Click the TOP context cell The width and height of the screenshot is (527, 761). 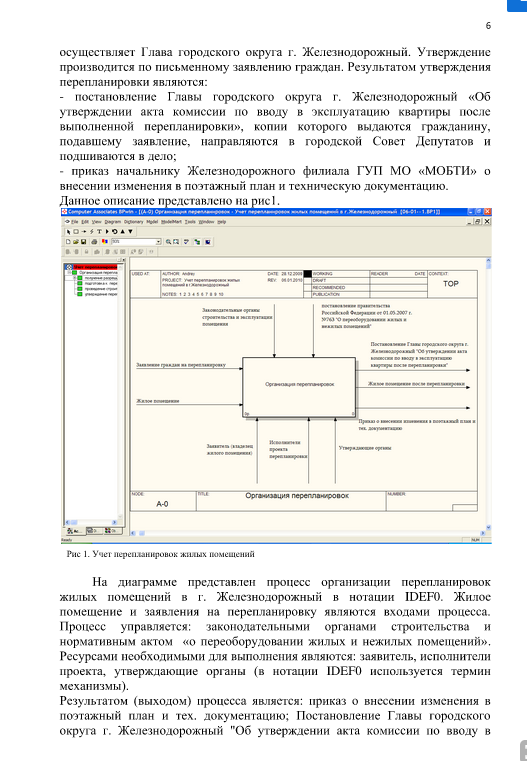coord(451,283)
